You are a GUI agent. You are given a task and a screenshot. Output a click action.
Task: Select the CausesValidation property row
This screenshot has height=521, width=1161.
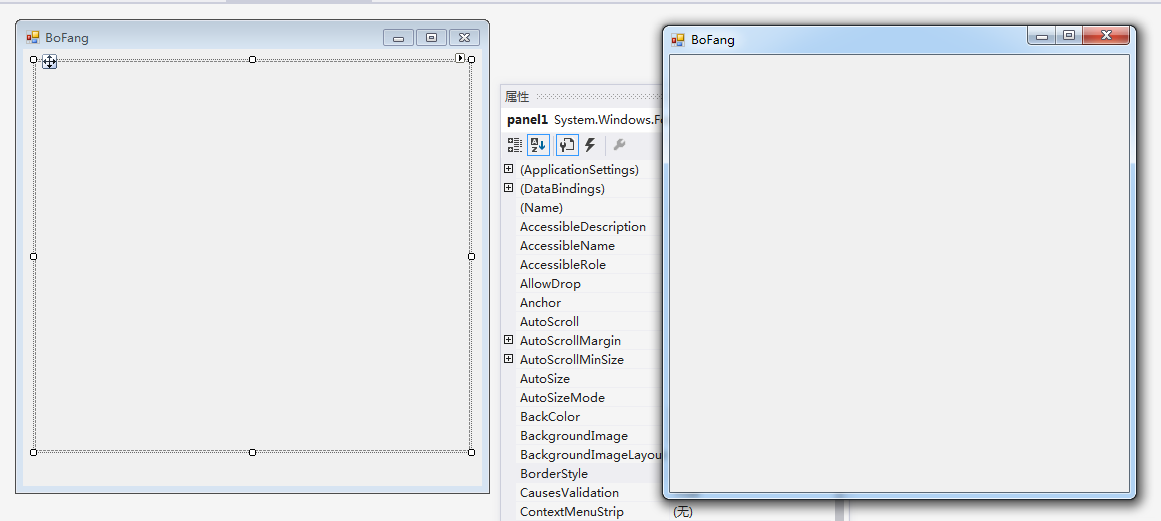(589, 493)
